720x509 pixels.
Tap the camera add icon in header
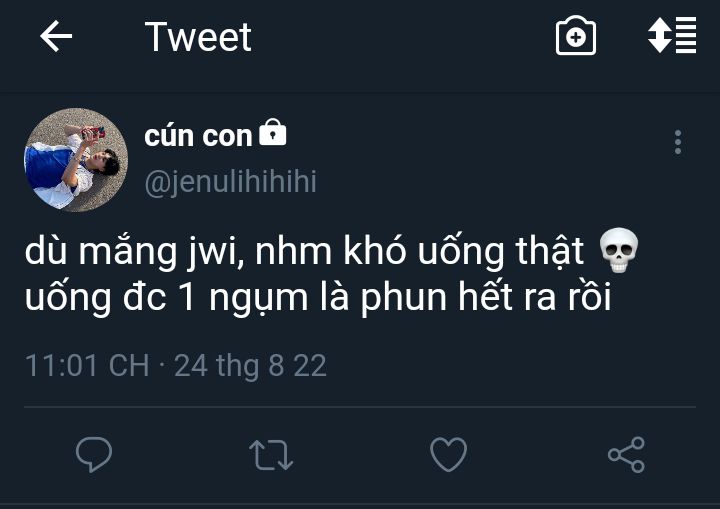tap(576, 37)
